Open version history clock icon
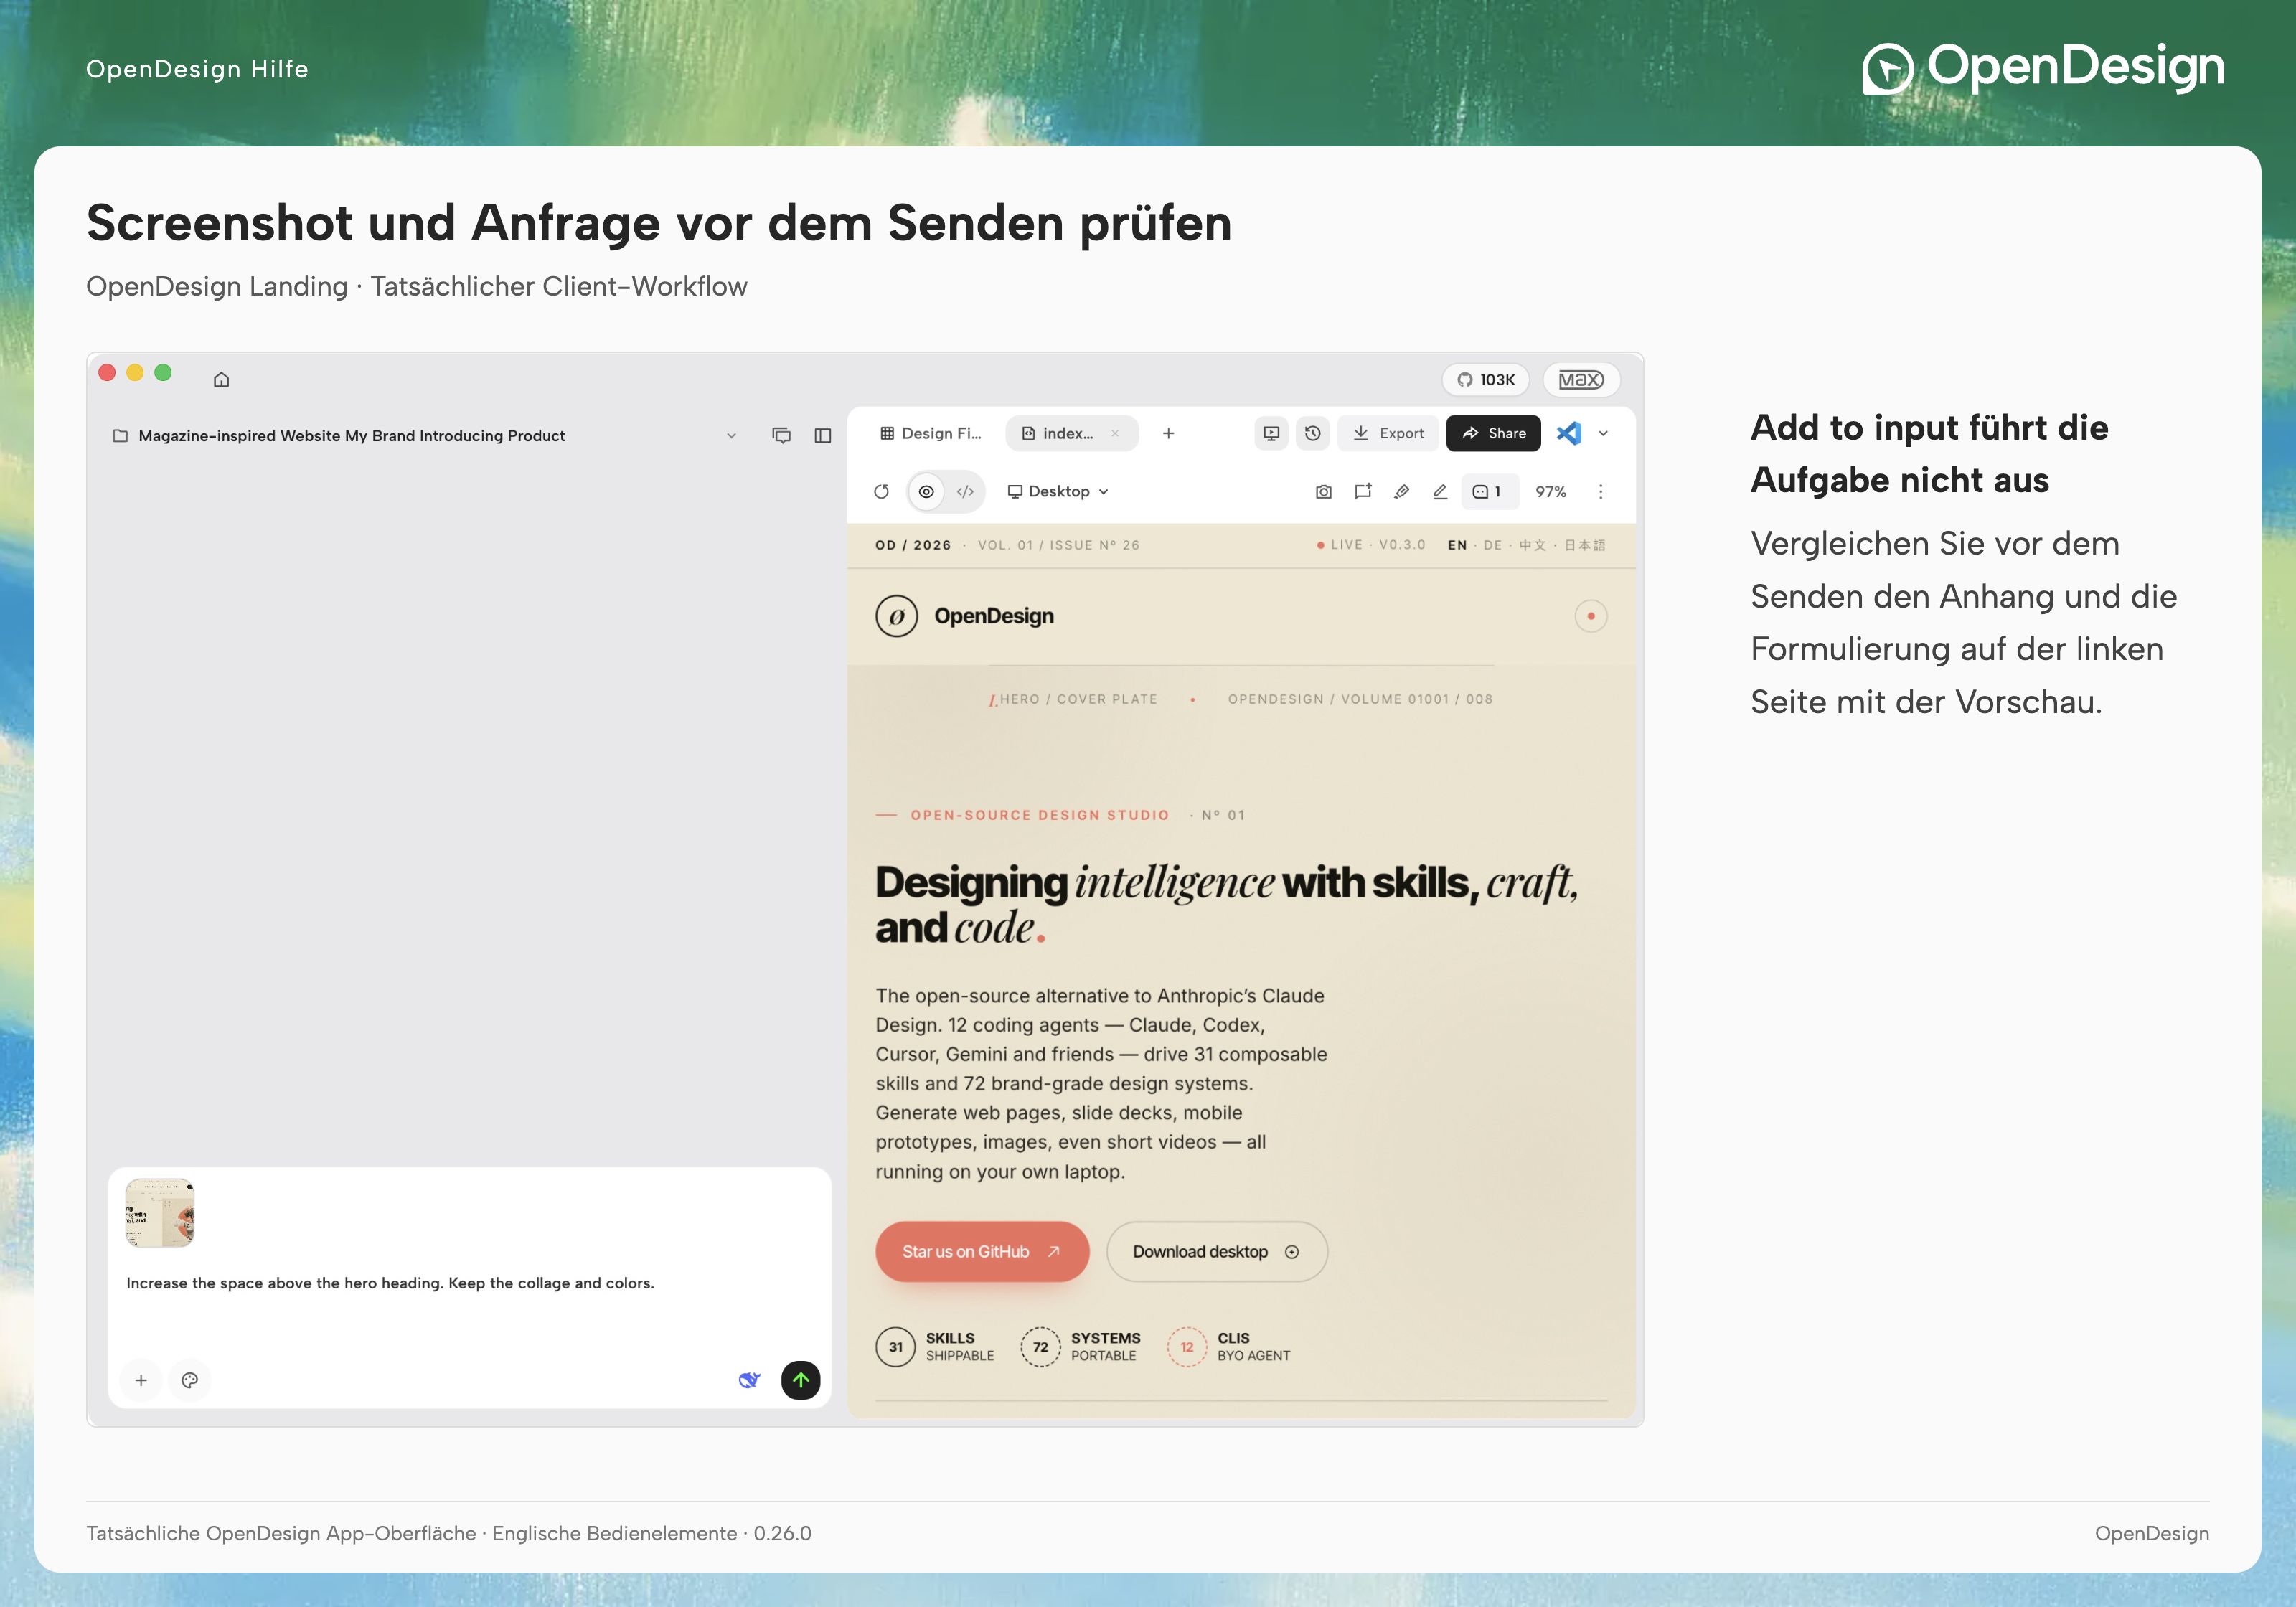 click(1312, 433)
